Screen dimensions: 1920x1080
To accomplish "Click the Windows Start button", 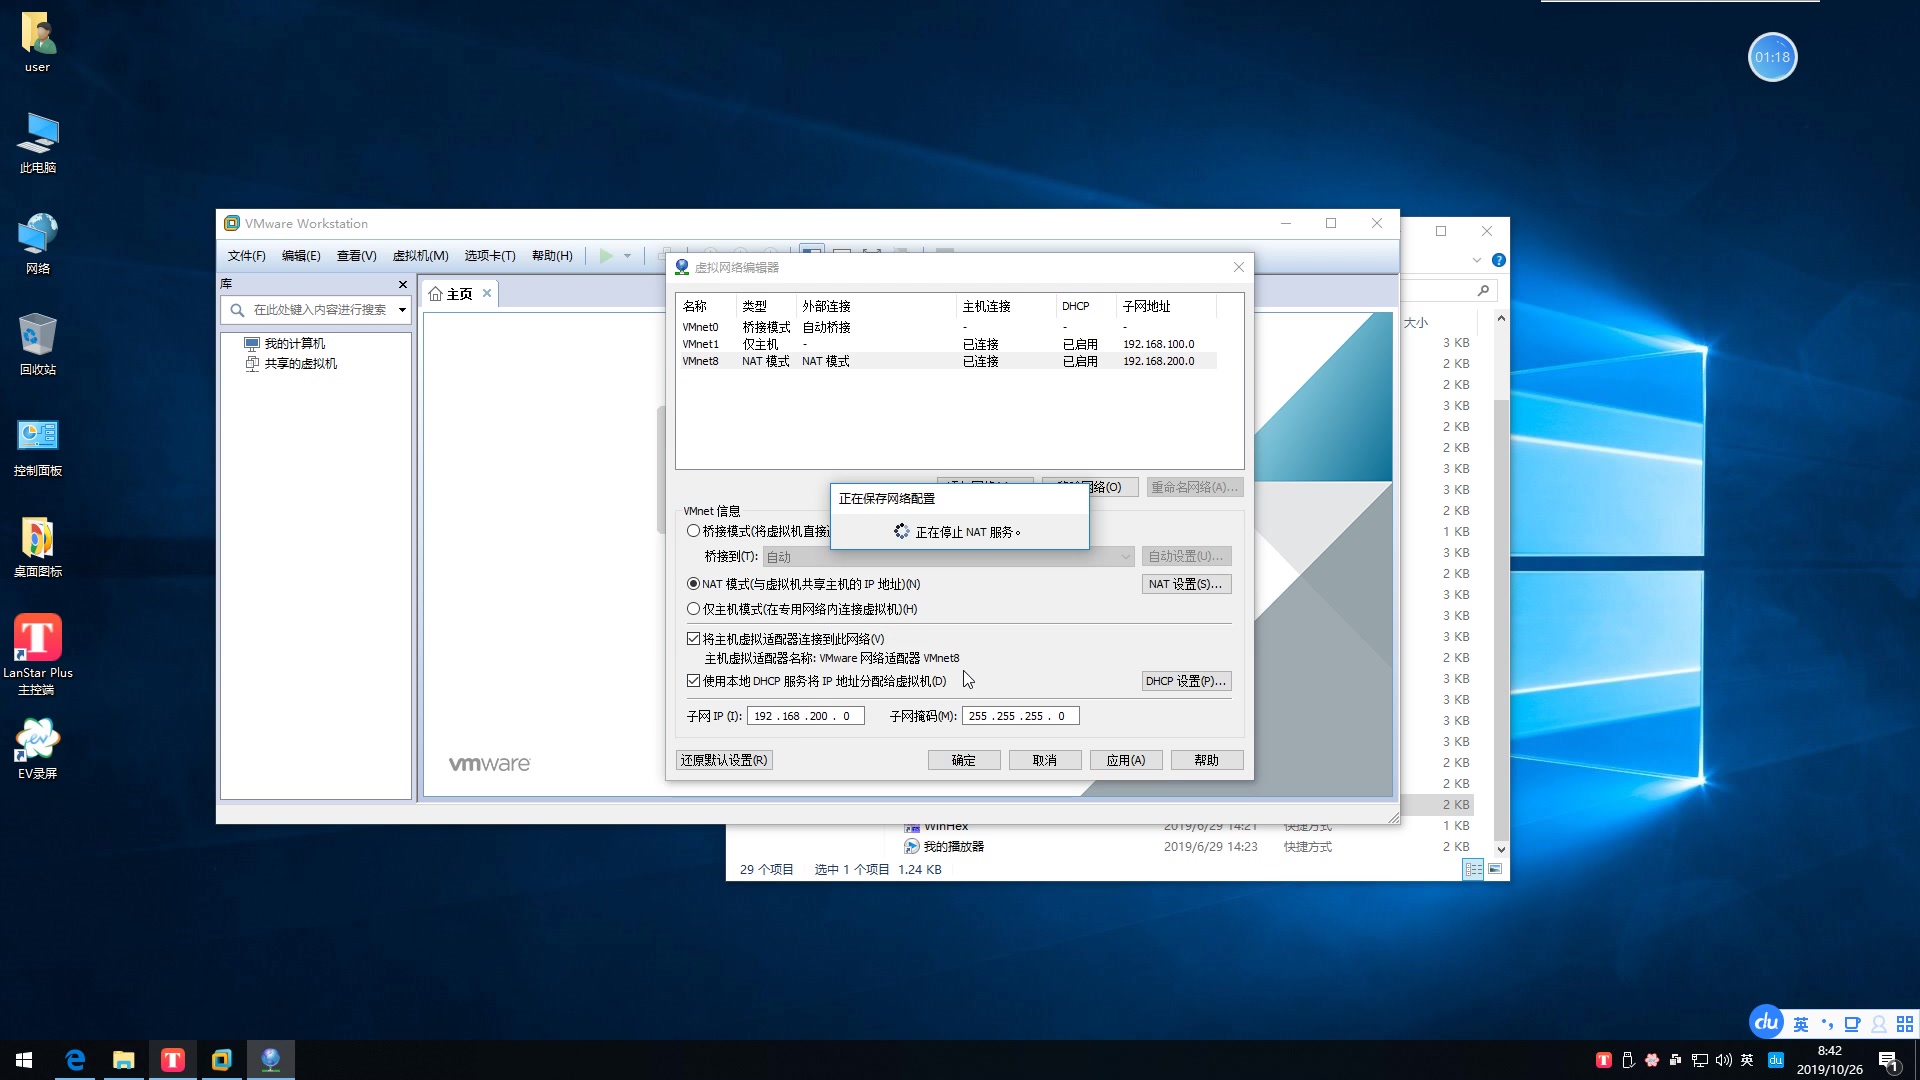I will pyautogui.click(x=24, y=1060).
